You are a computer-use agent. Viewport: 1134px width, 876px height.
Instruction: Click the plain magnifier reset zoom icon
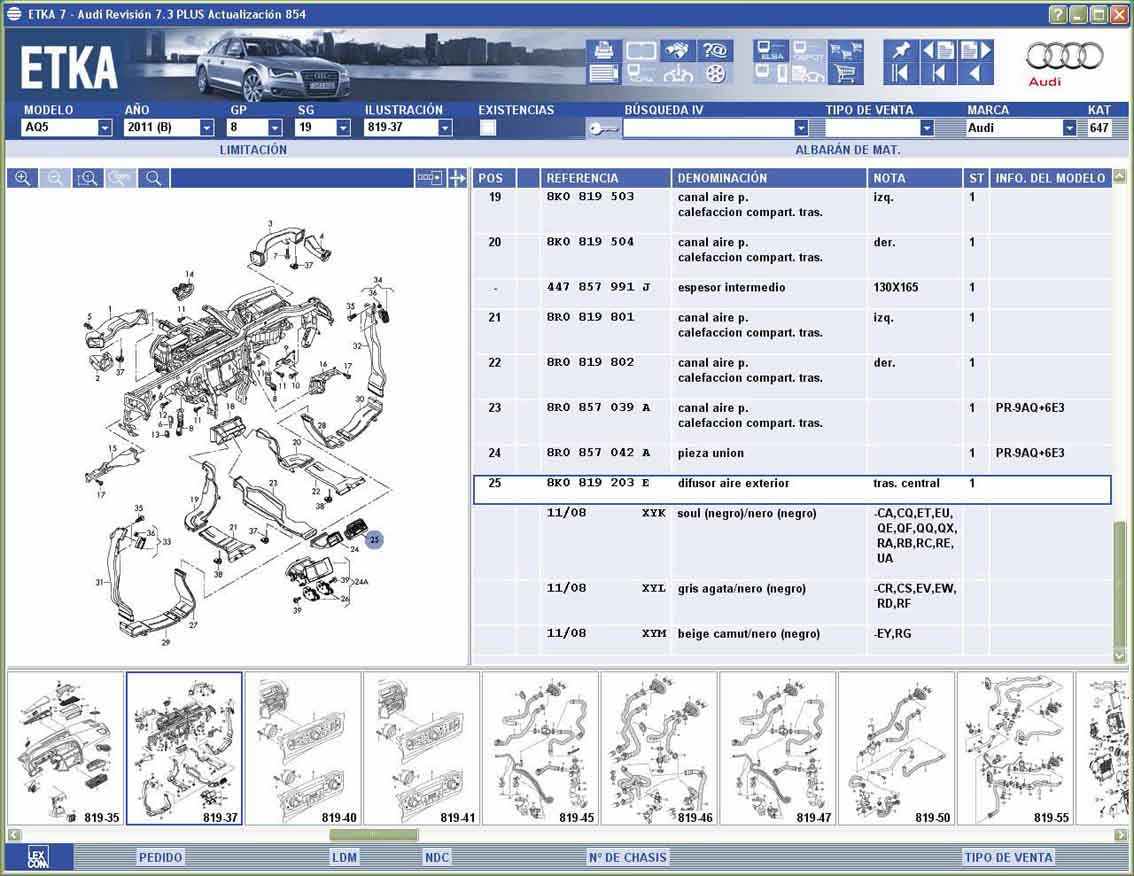point(153,178)
